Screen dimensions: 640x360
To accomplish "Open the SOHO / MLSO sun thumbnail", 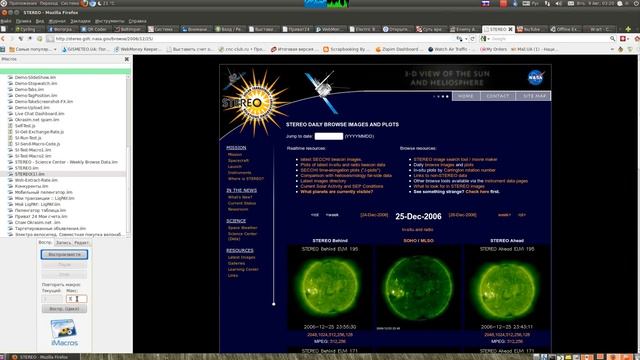I will (418, 287).
